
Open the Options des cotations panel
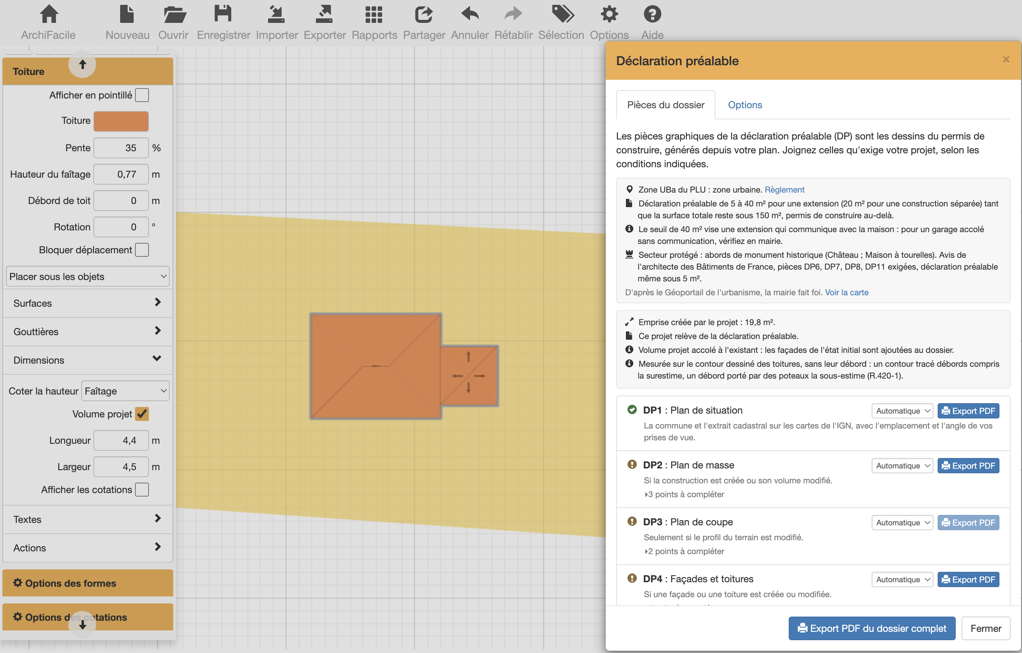88,617
